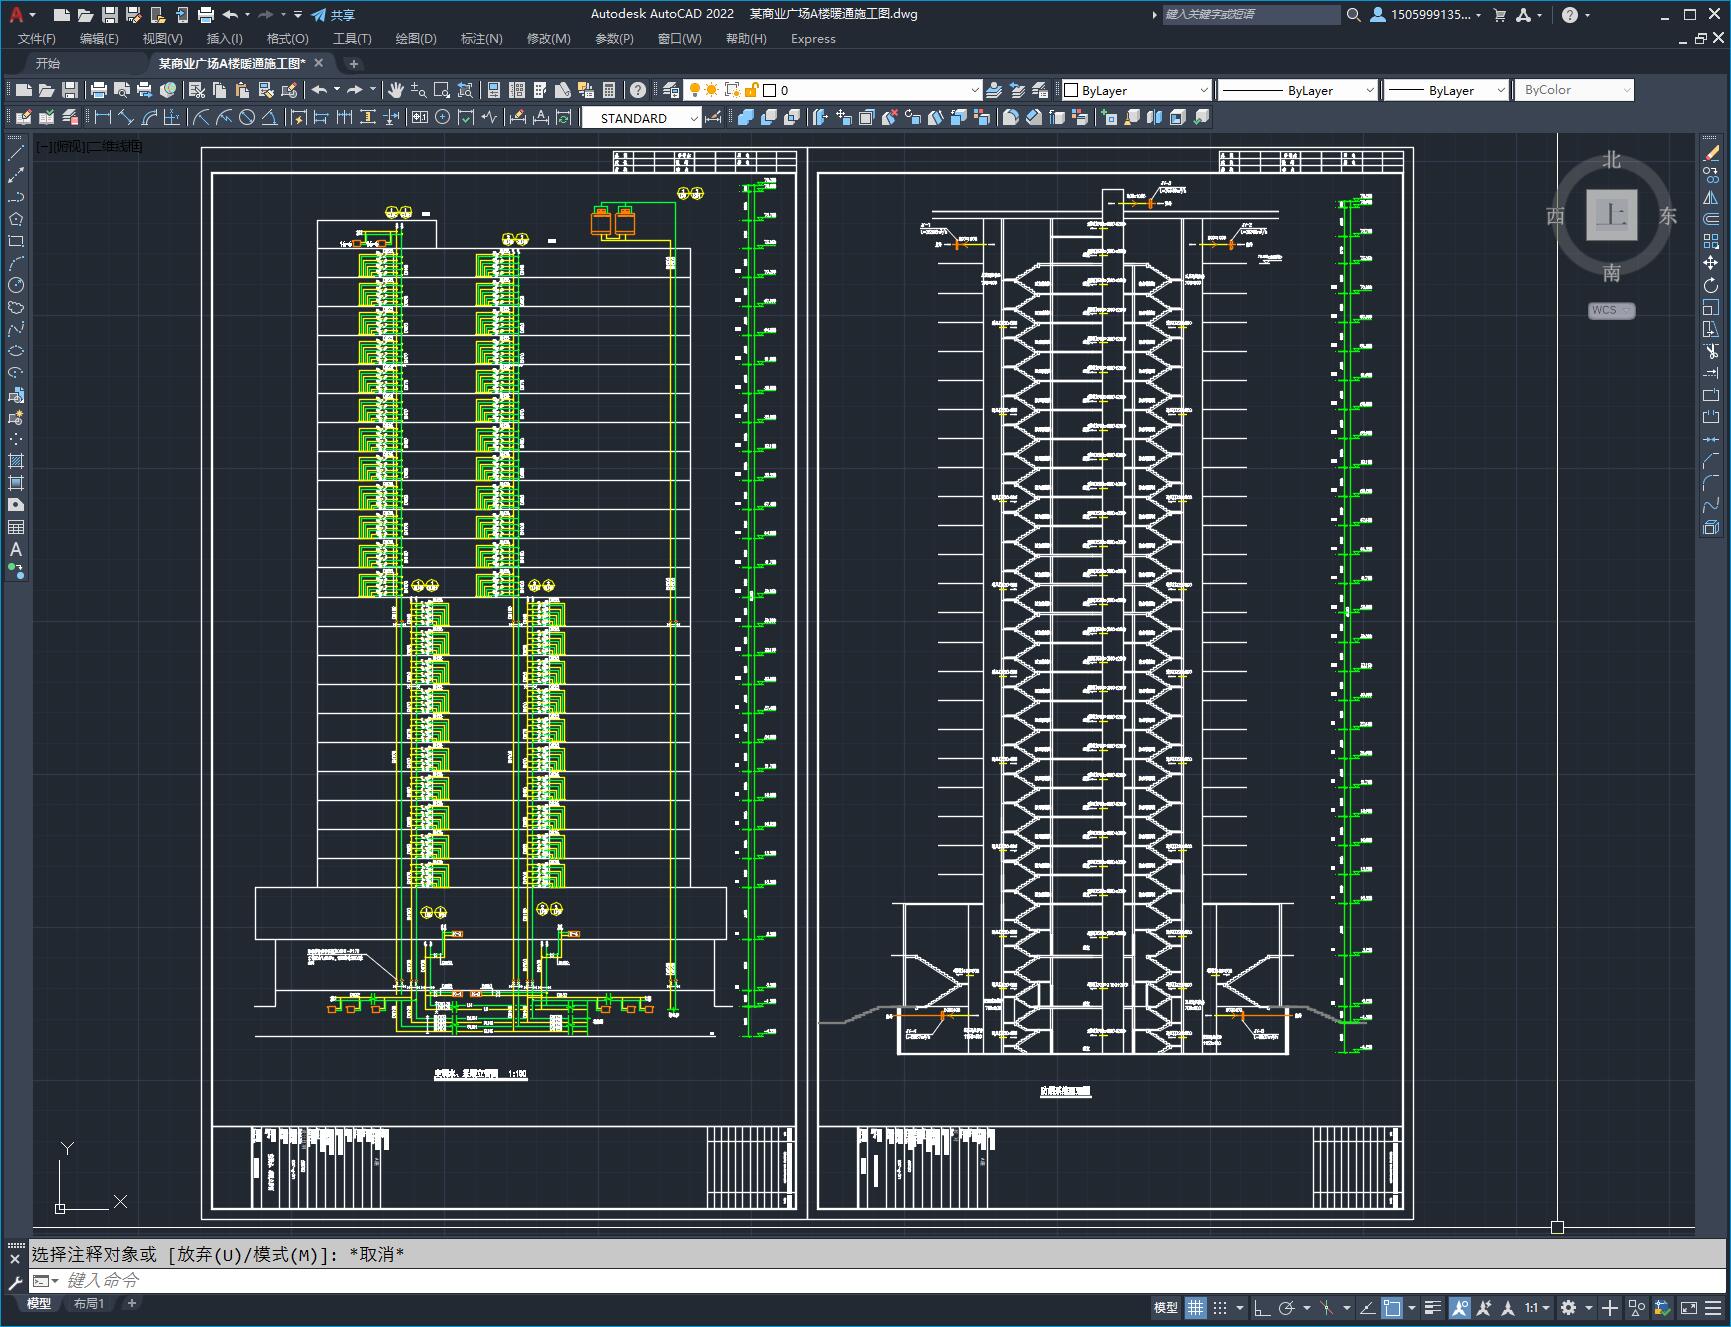Select the Linear dimension tool
1731x1327 pixels.
(102, 118)
